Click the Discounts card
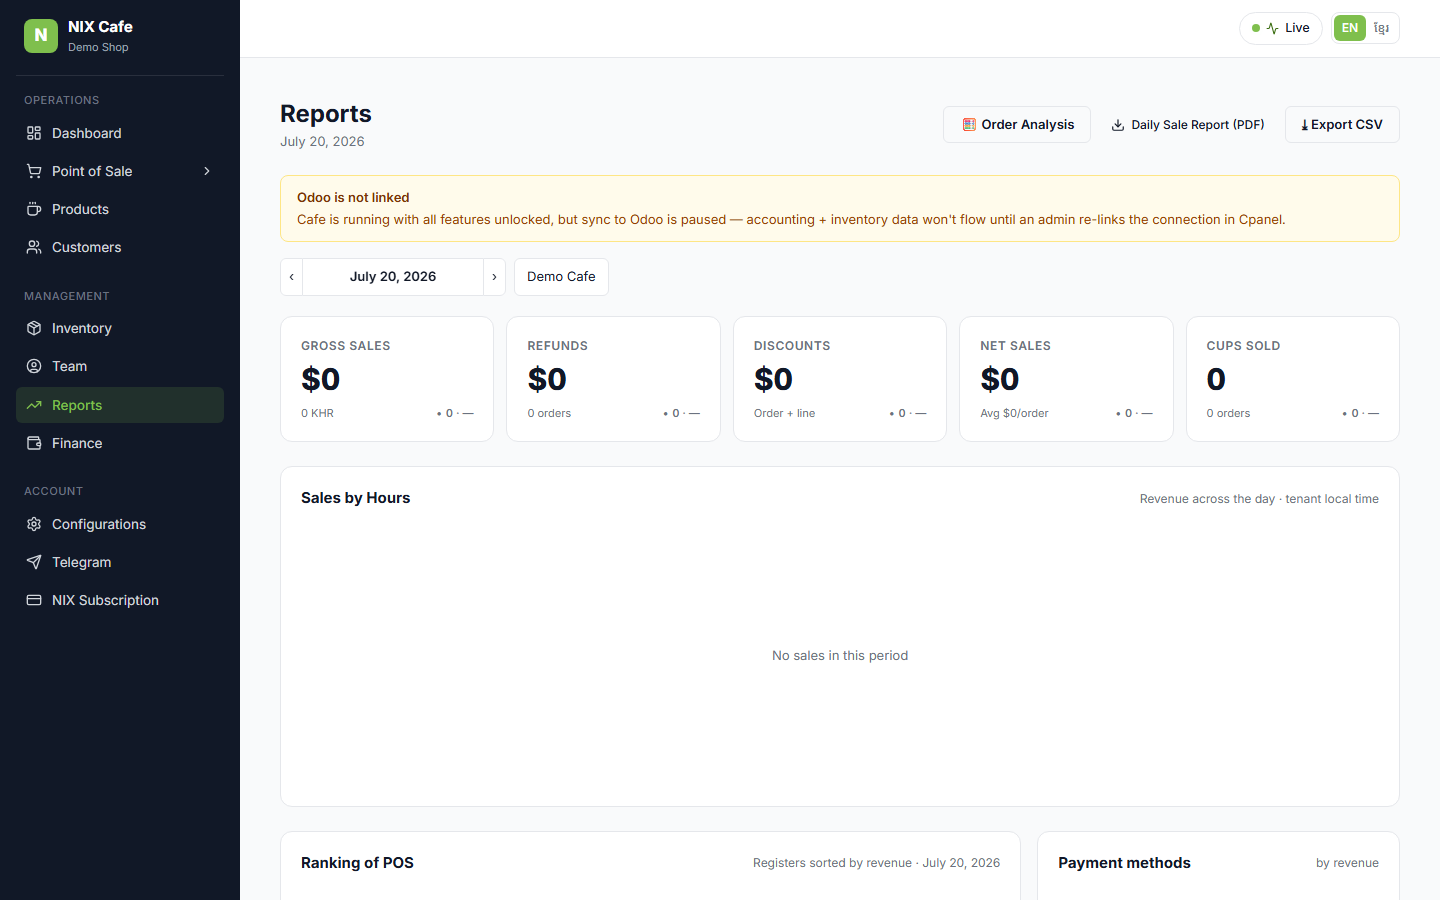This screenshot has height=900, width=1440. click(x=840, y=379)
